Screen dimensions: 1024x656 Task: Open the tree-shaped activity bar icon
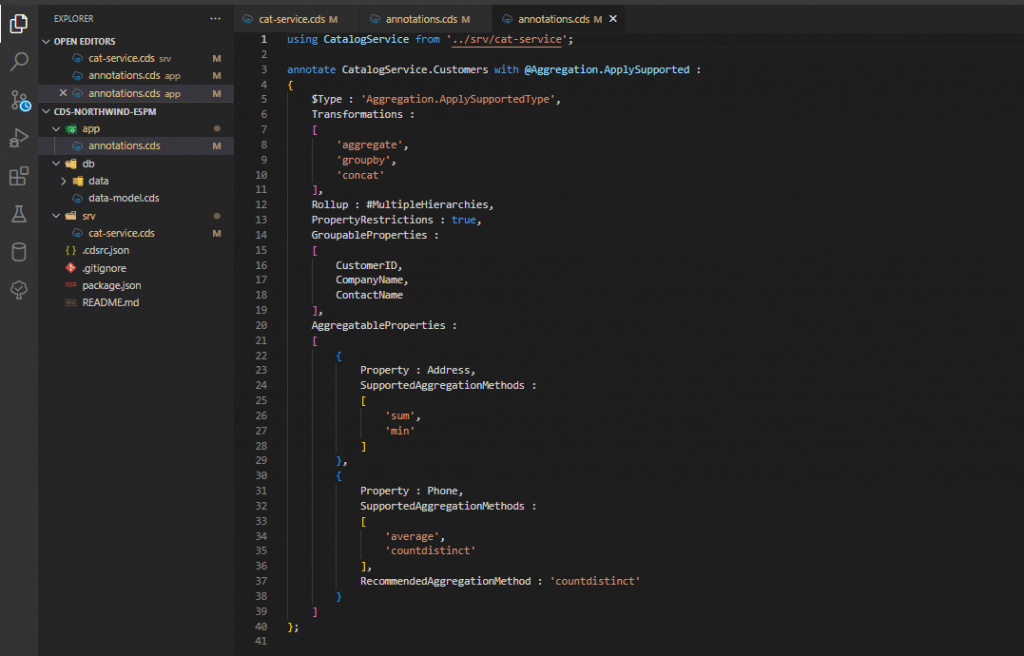point(19,289)
